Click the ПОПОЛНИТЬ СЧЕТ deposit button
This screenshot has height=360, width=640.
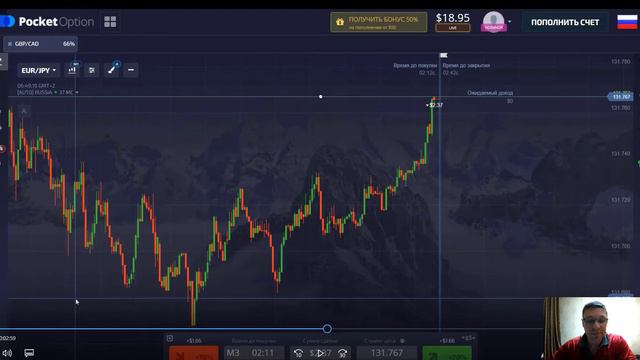(565, 22)
